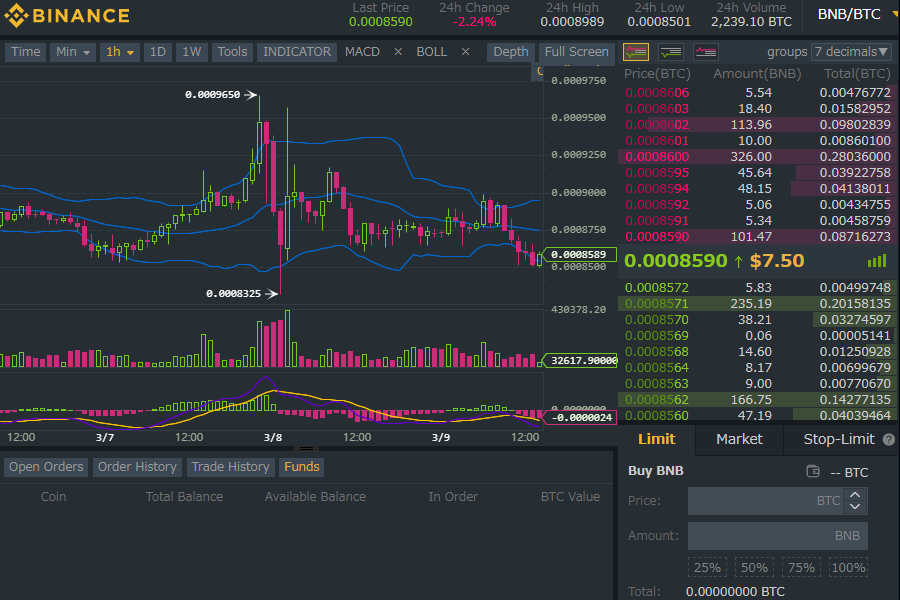The image size is (900, 600).
Task: Set amount to 50% of balance
Action: [754, 567]
